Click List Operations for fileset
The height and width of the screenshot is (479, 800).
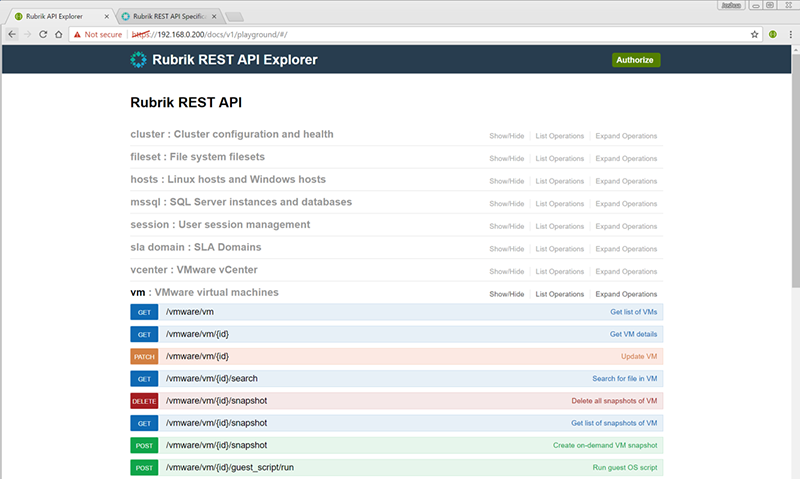click(x=559, y=159)
